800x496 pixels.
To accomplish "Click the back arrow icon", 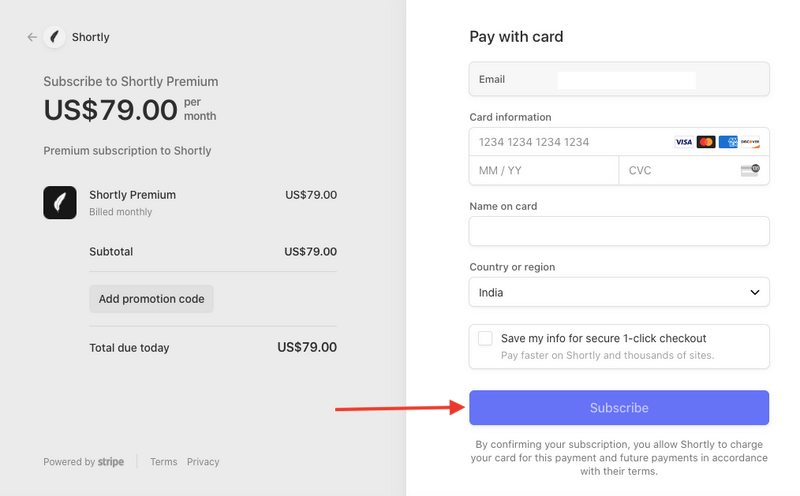I will pyautogui.click(x=32, y=37).
